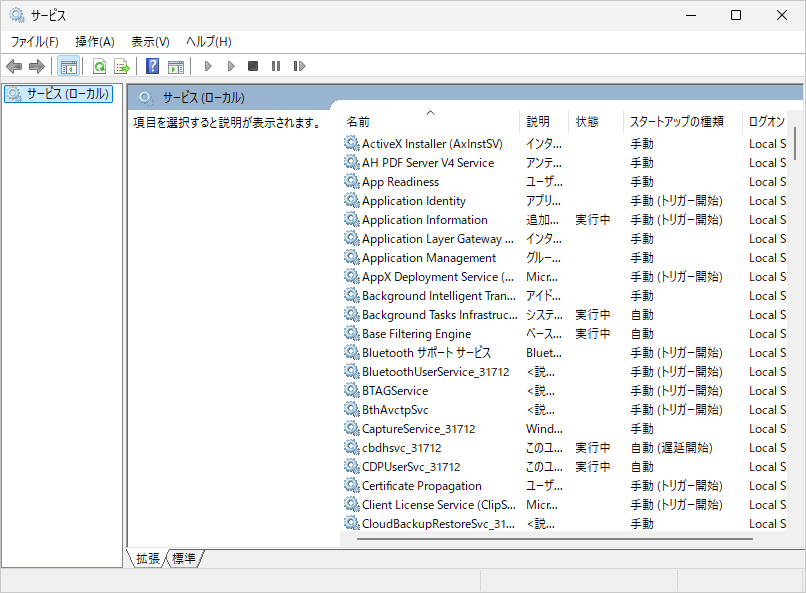Viewport: 806px width, 593px height.
Task: Switch to the 拡張 tab
Action: 148,558
